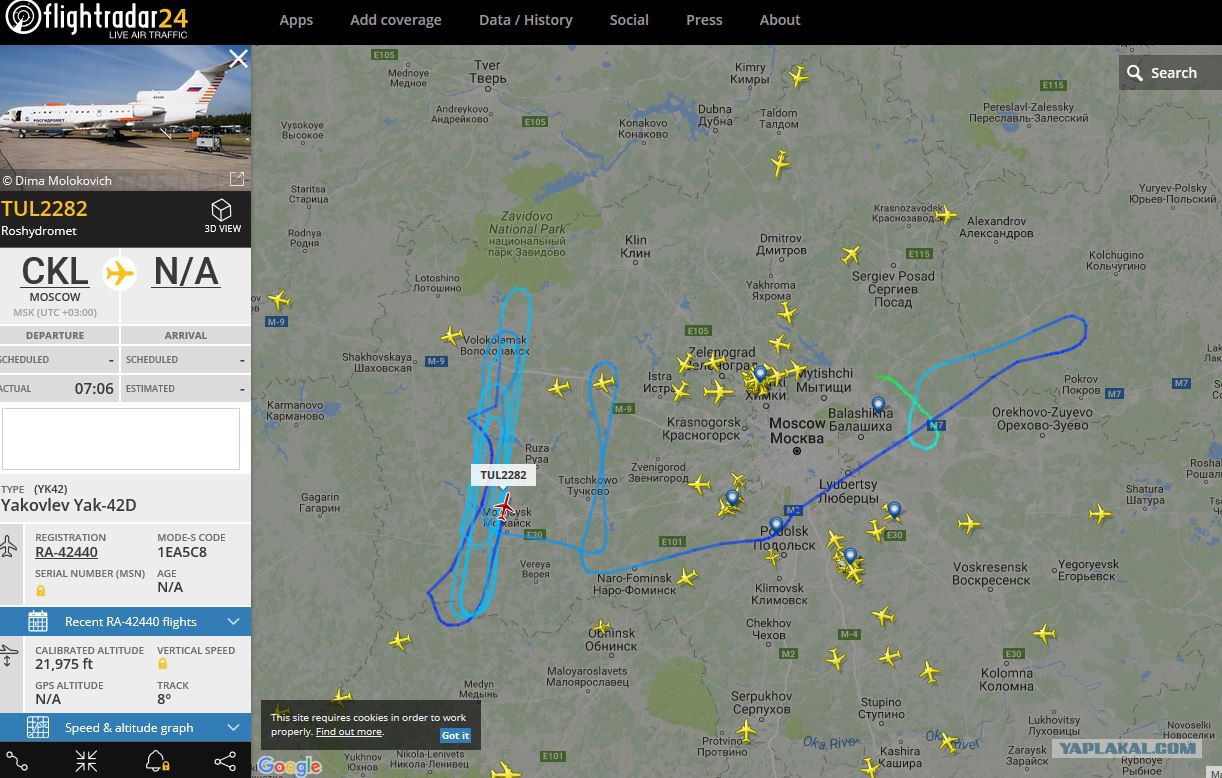Viewport: 1222px width, 778px height.
Task: Click airport pin at Podolsk
Action: point(776,524)
